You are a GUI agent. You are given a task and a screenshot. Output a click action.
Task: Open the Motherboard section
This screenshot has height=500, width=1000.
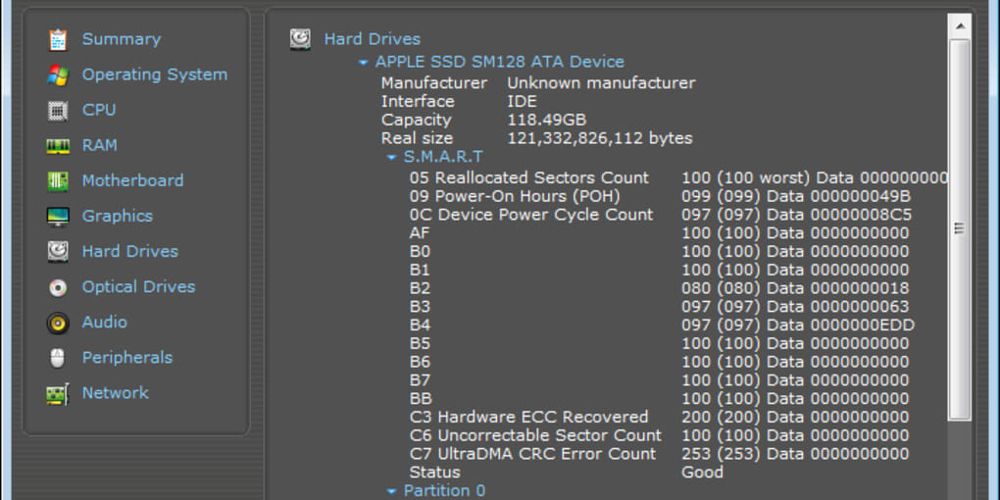tap(133, 180)
